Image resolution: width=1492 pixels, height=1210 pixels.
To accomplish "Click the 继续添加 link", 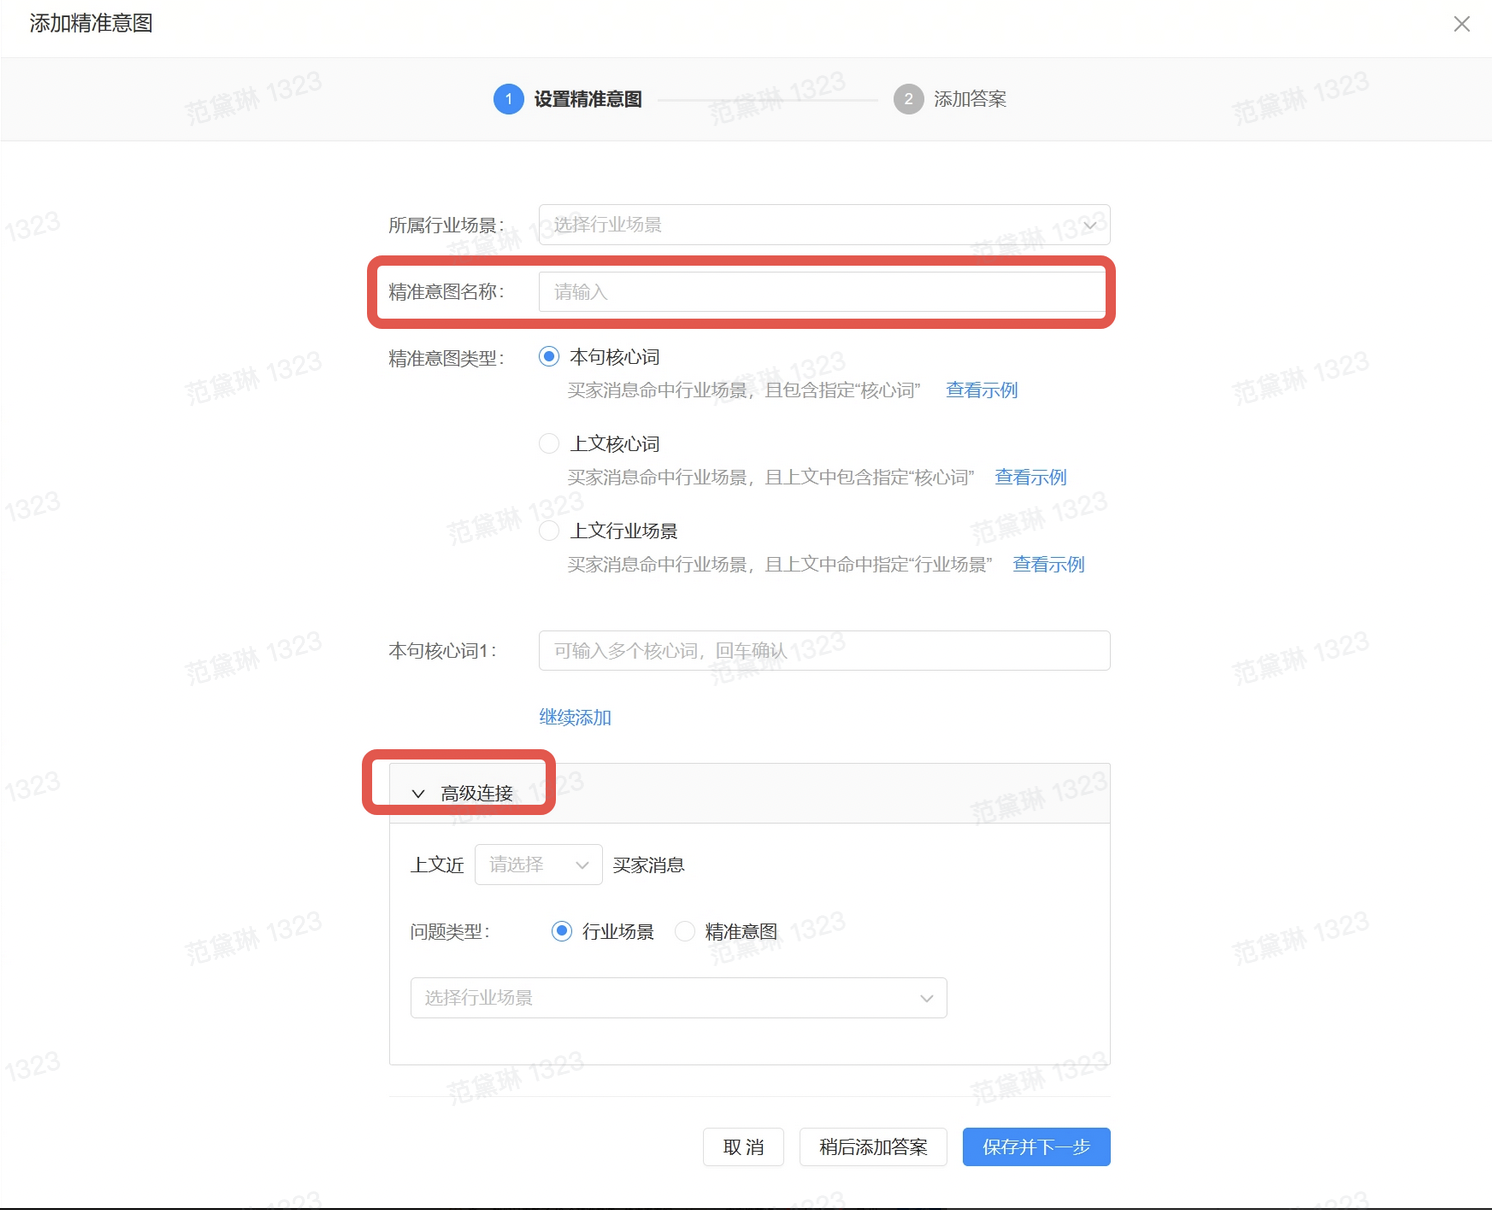I will (x=575, y=717).
